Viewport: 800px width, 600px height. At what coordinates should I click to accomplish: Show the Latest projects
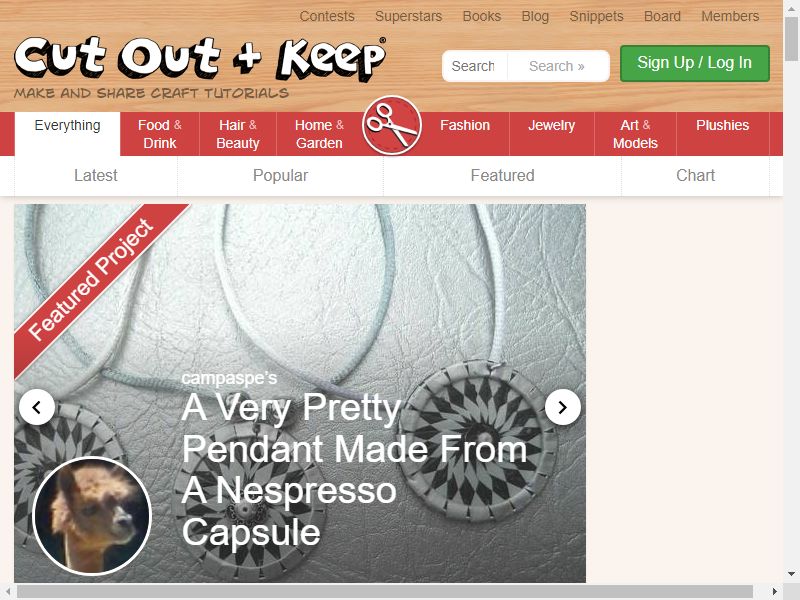click(96, 176)
